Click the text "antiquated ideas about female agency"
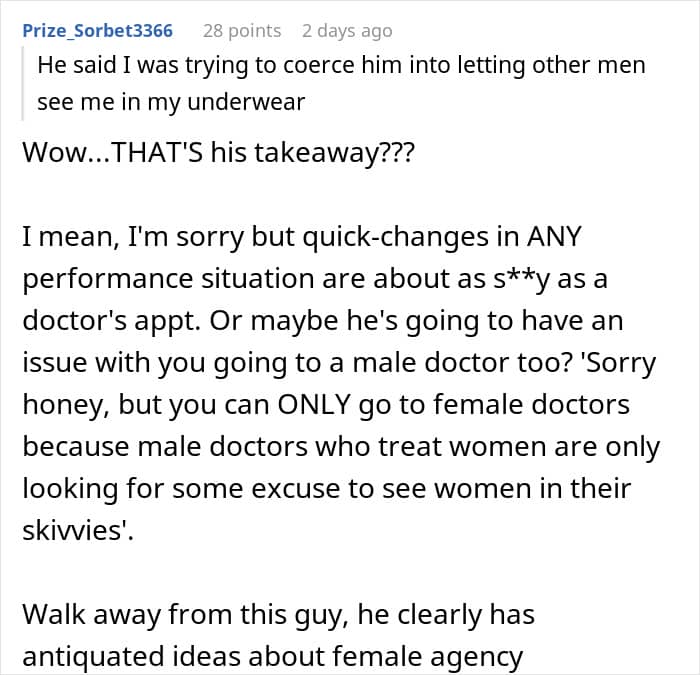The width and height of the screenshot is (700, 675). pos(271,656)
